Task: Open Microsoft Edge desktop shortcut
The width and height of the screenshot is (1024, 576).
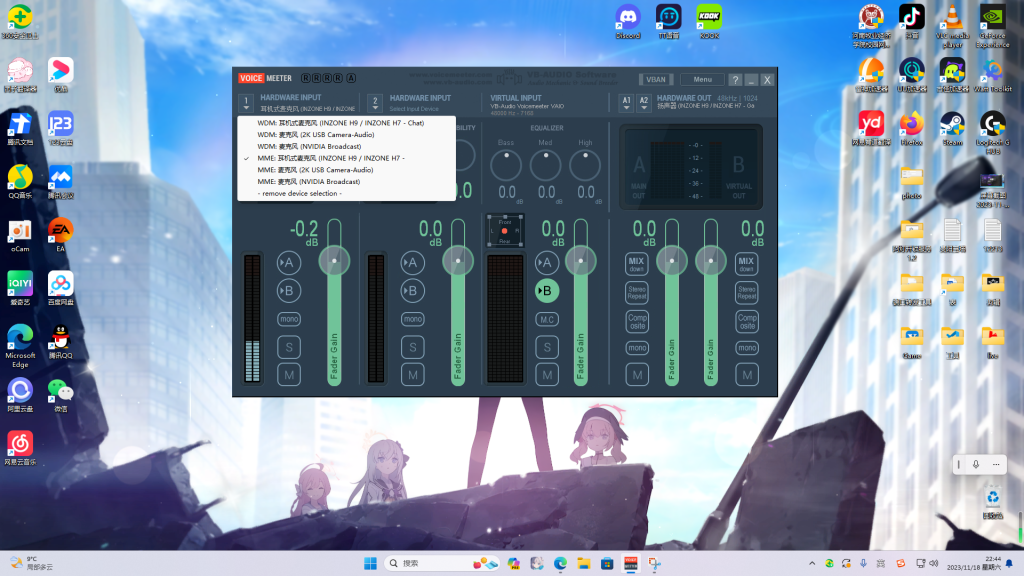Action: click(20, 346)
